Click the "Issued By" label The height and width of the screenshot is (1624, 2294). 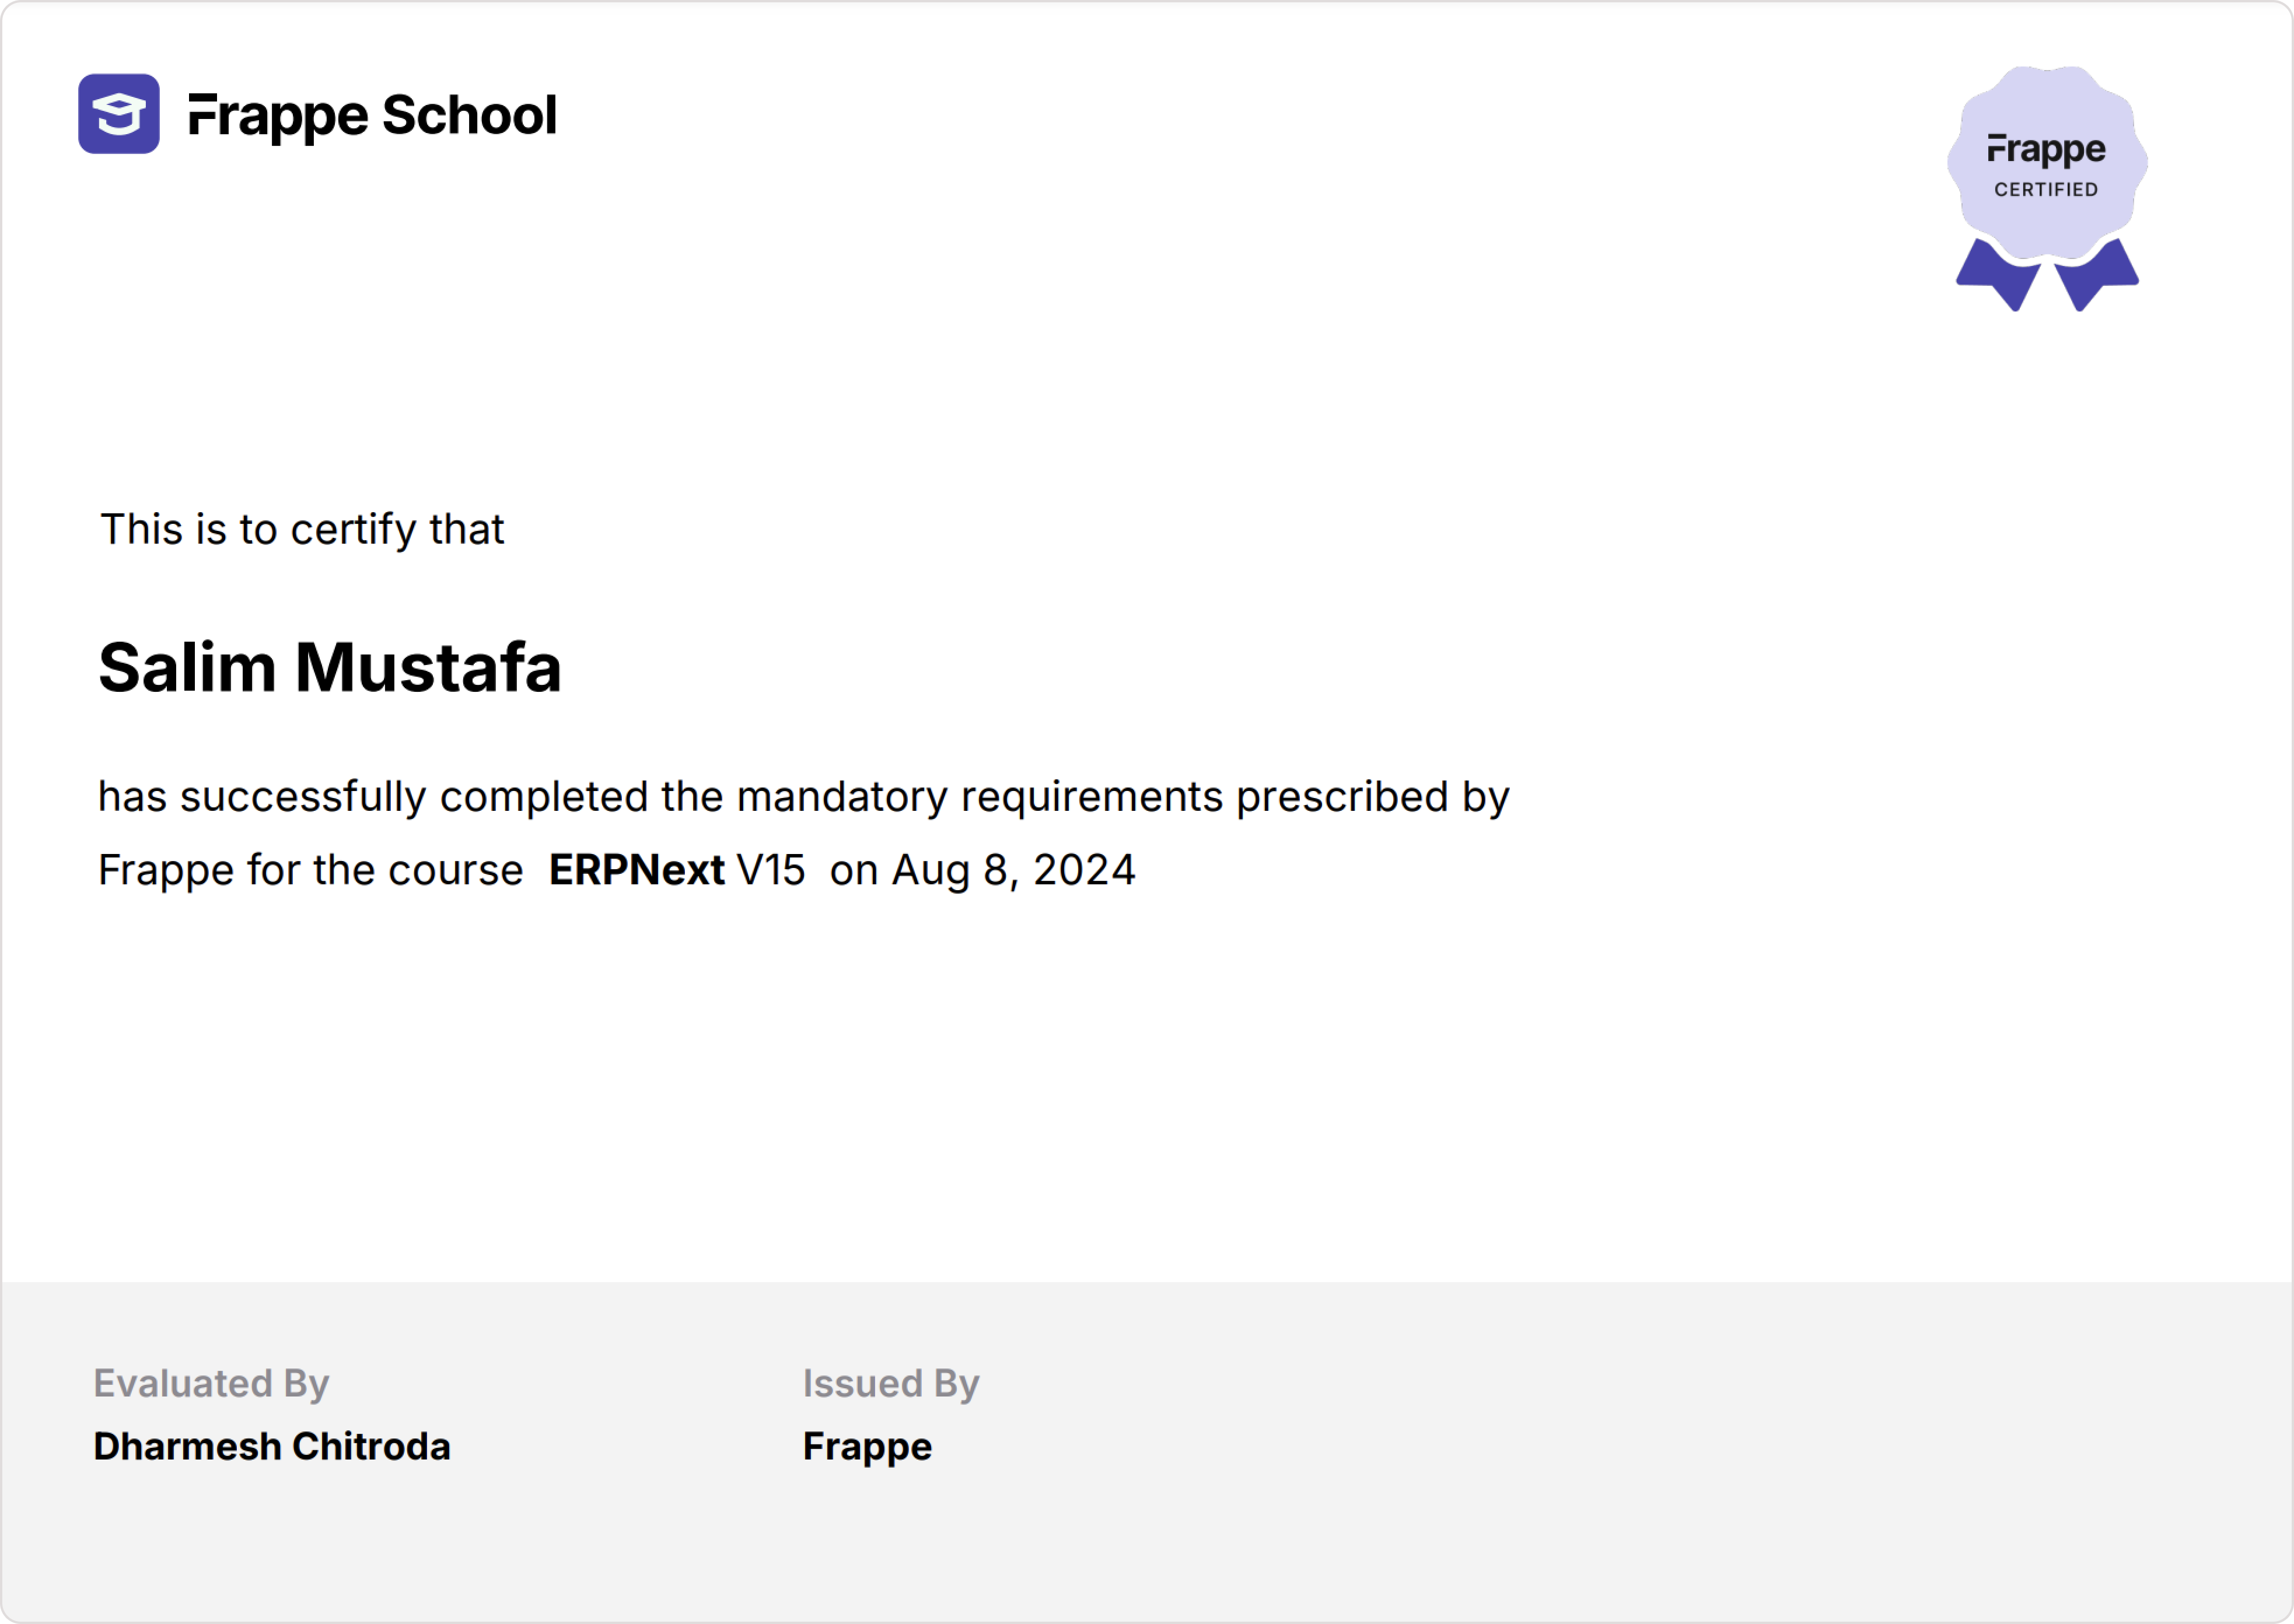891,1383
